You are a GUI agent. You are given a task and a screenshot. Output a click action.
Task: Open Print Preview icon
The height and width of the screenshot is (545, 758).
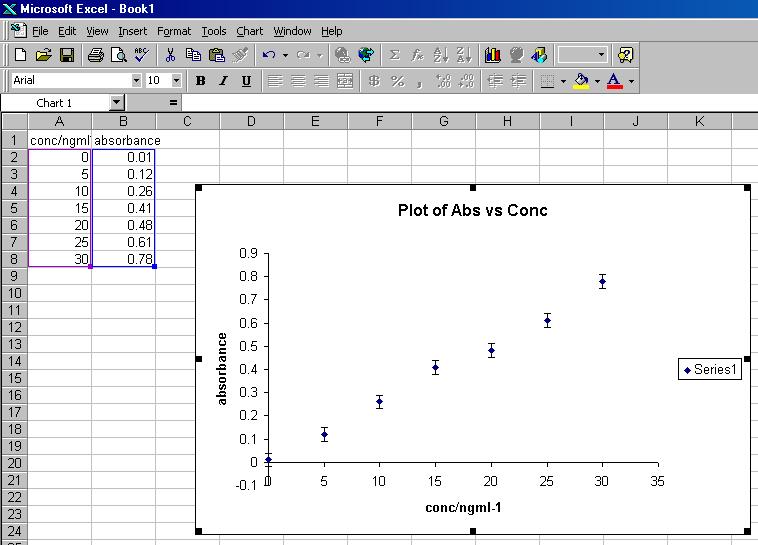click(118, 55)
